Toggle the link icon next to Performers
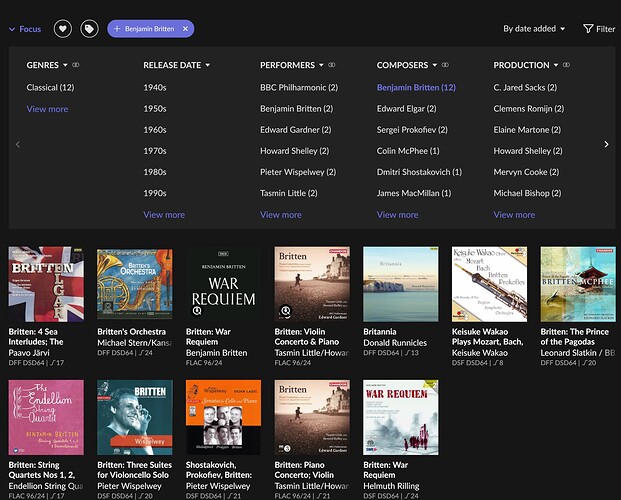The image size is (621, 500). [332, 65]
